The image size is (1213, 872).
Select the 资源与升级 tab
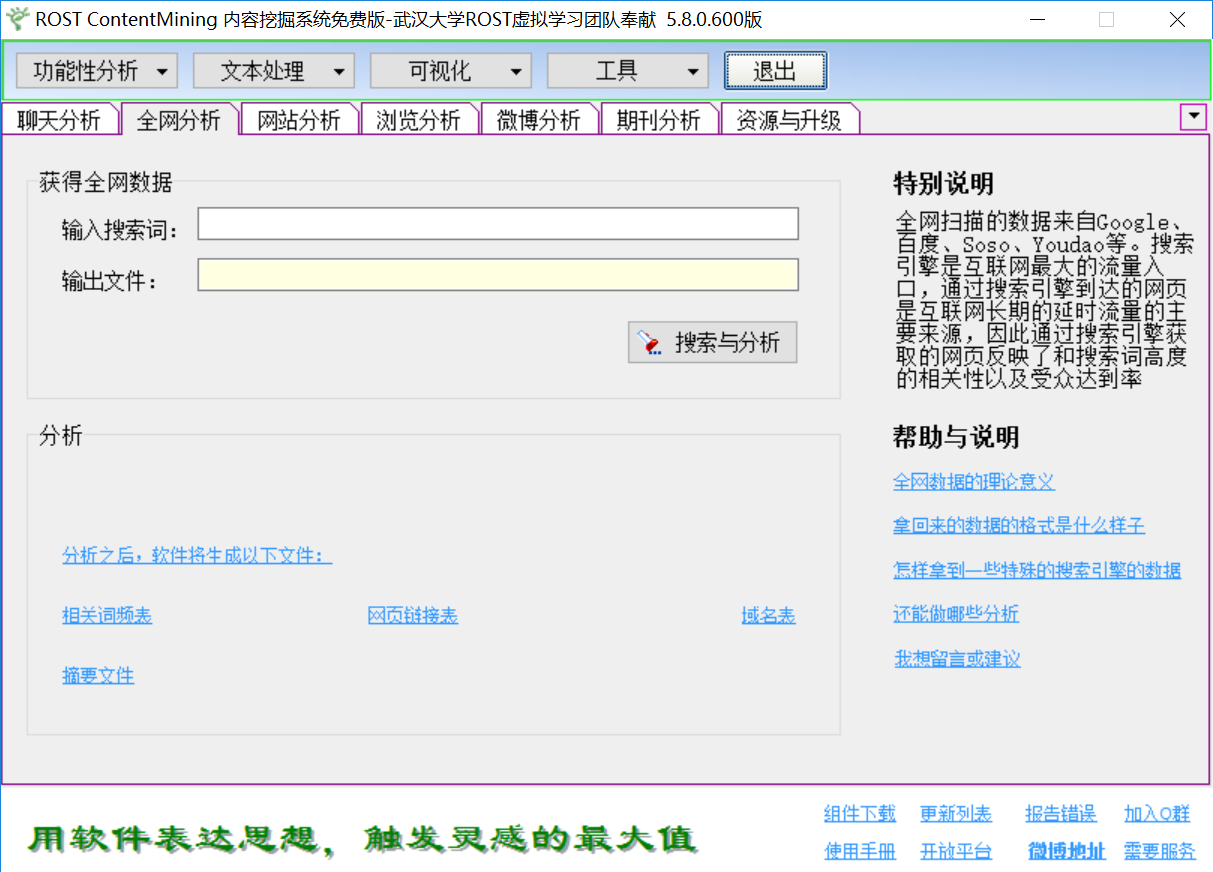click(789, 120)
